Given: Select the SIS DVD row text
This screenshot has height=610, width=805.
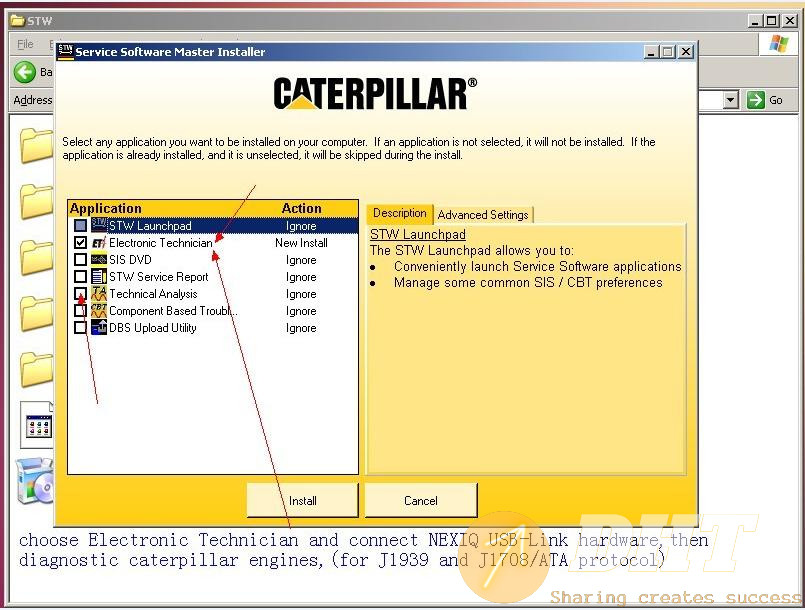Looking at the screenshot, I should pyautogui.click(x=130, y=260).
